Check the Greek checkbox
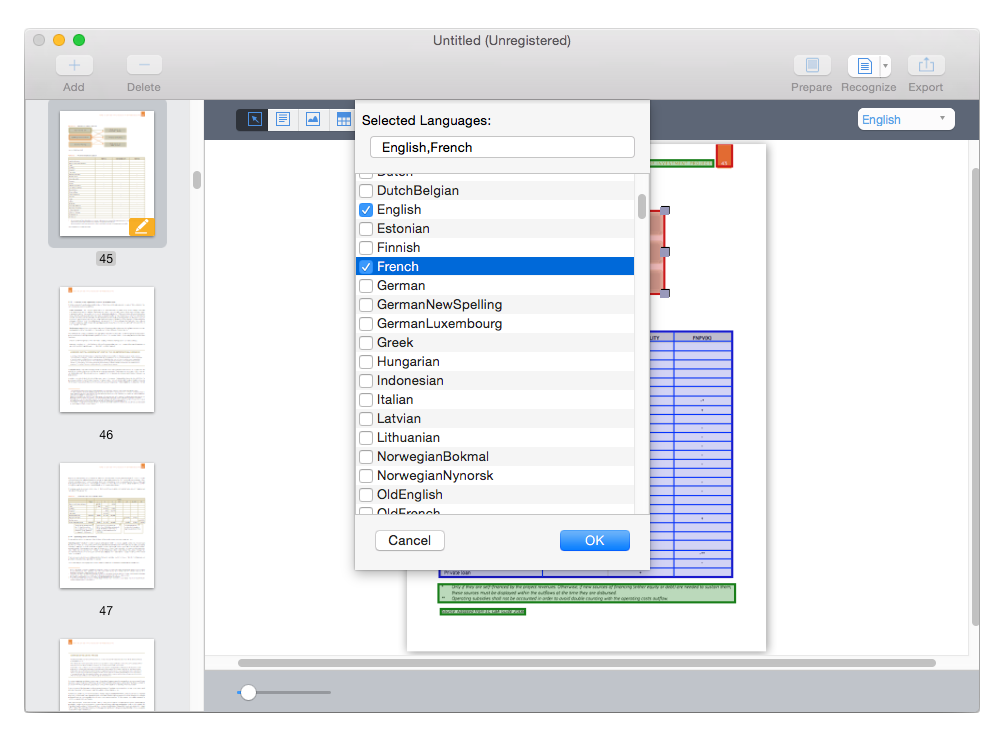The image size is (1004, 733). [366, 342]
